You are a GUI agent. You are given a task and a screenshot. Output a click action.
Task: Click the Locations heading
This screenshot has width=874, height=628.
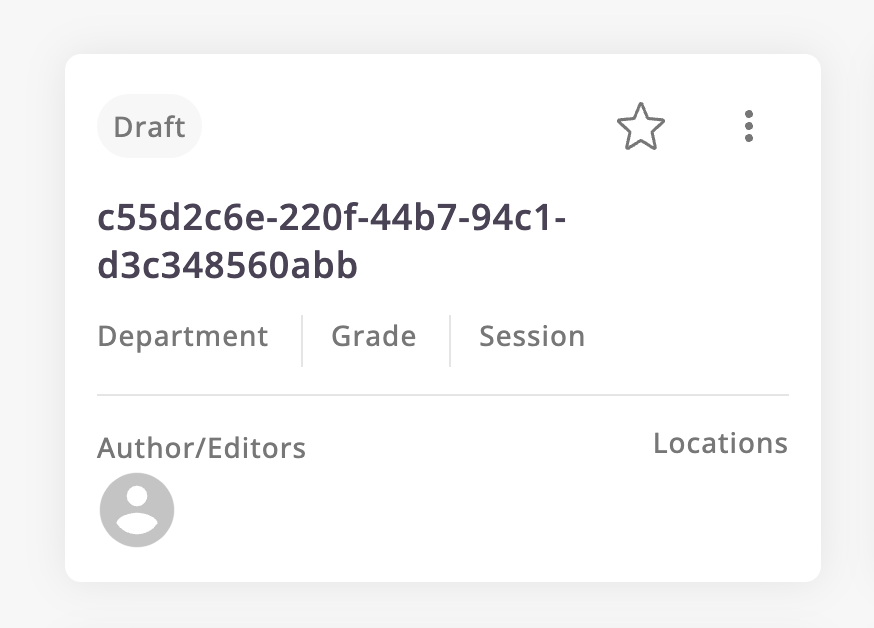pos(720,443)
